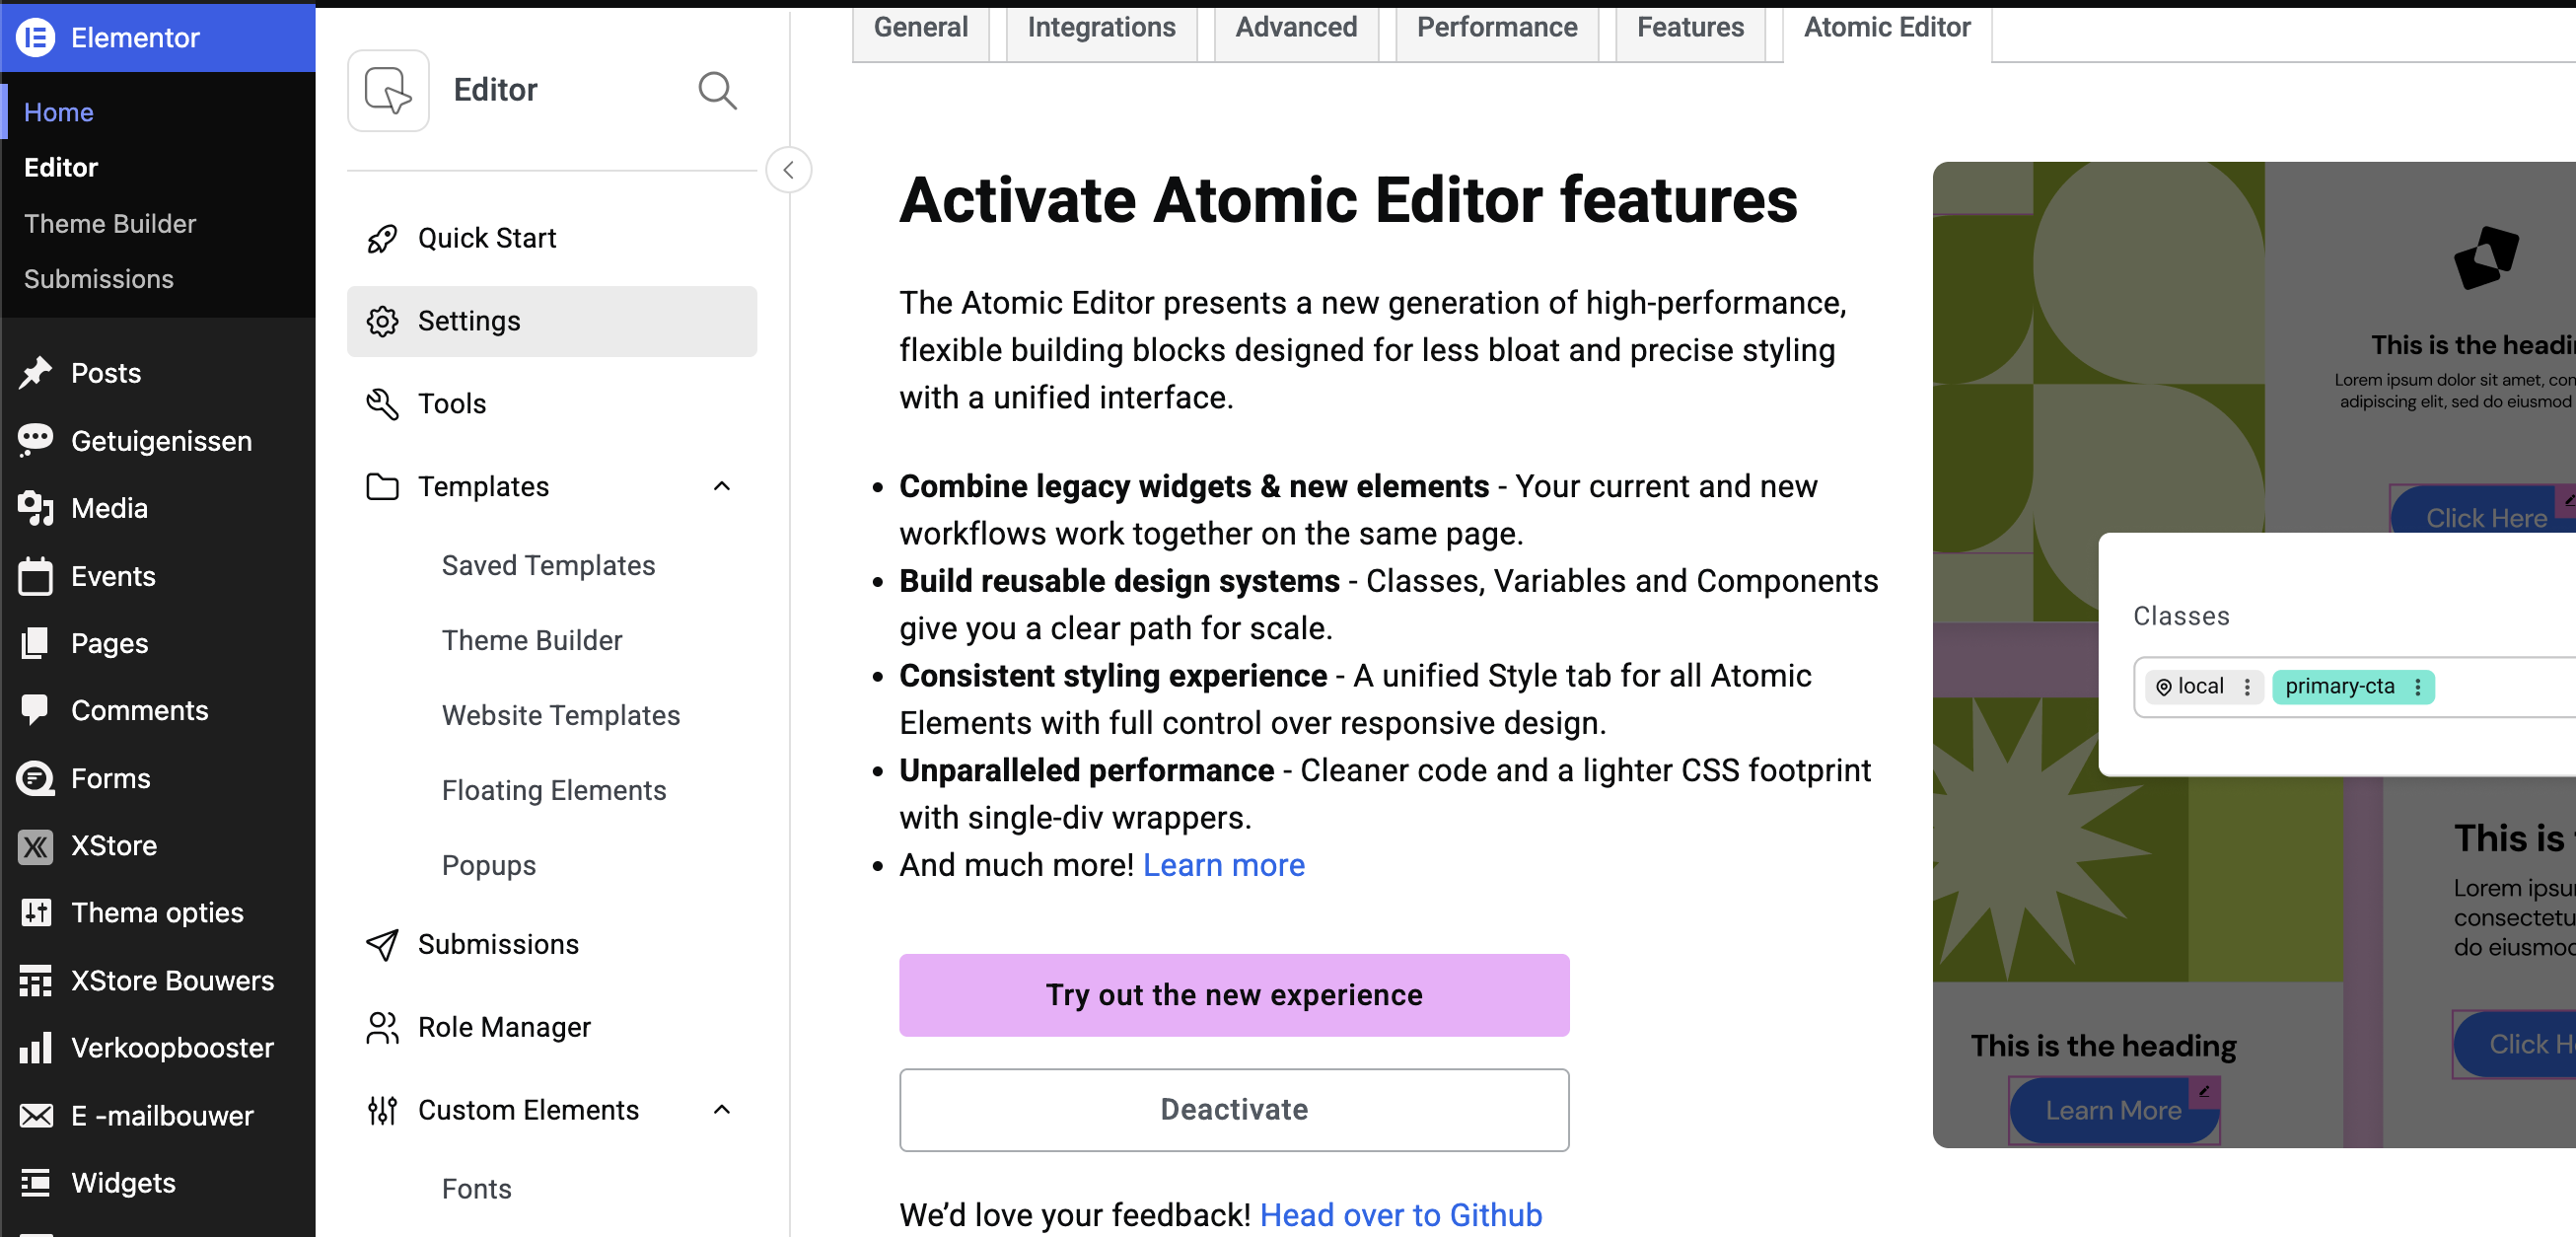Screen dimensions: 2576x1237
Task: Click the Pages icon
Action: coord(36,643)
